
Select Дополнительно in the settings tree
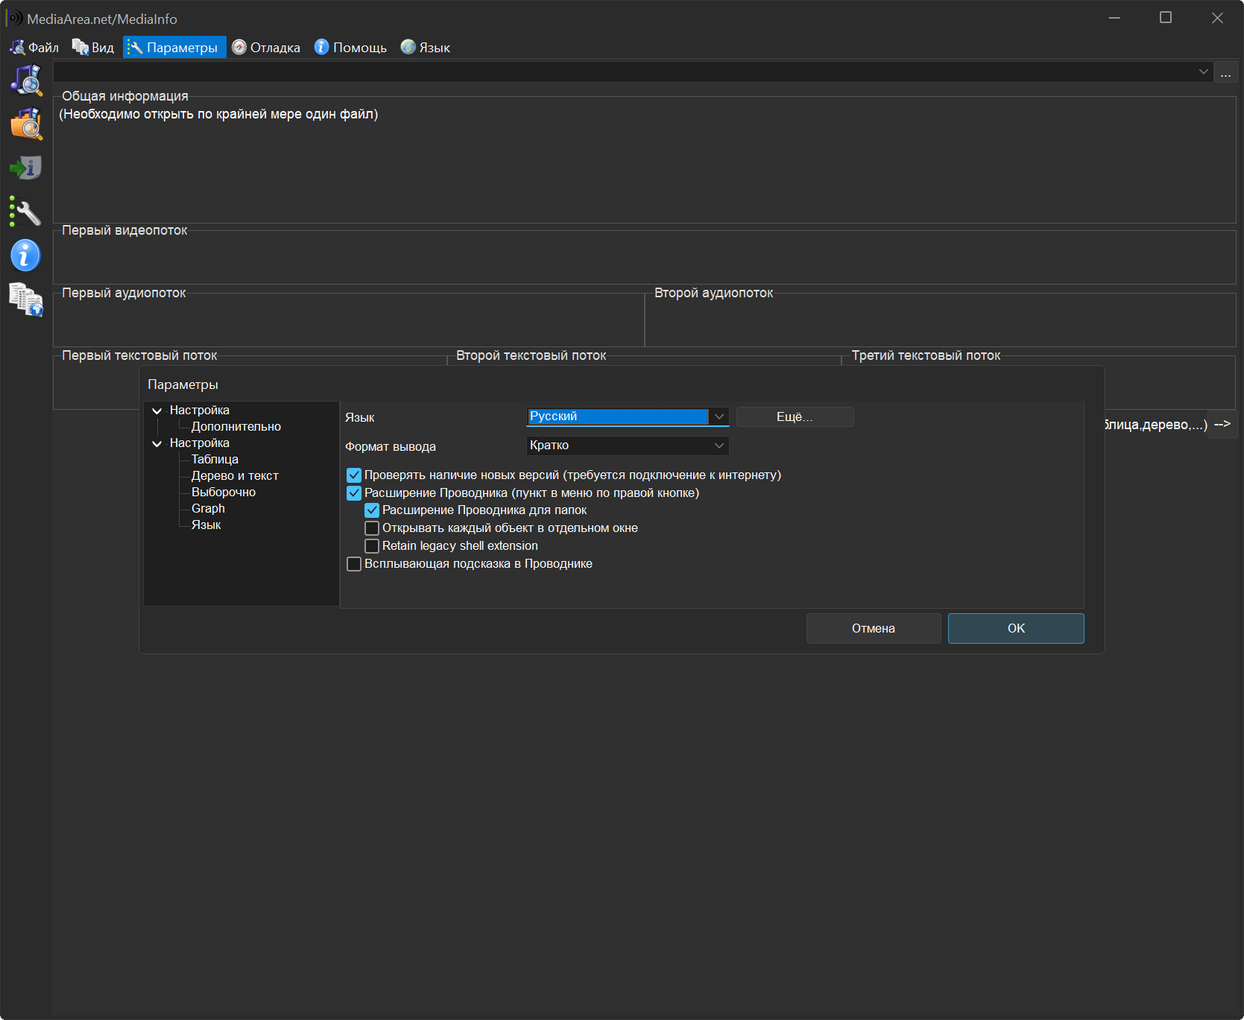pyautogui.click(x=236, y=426)
